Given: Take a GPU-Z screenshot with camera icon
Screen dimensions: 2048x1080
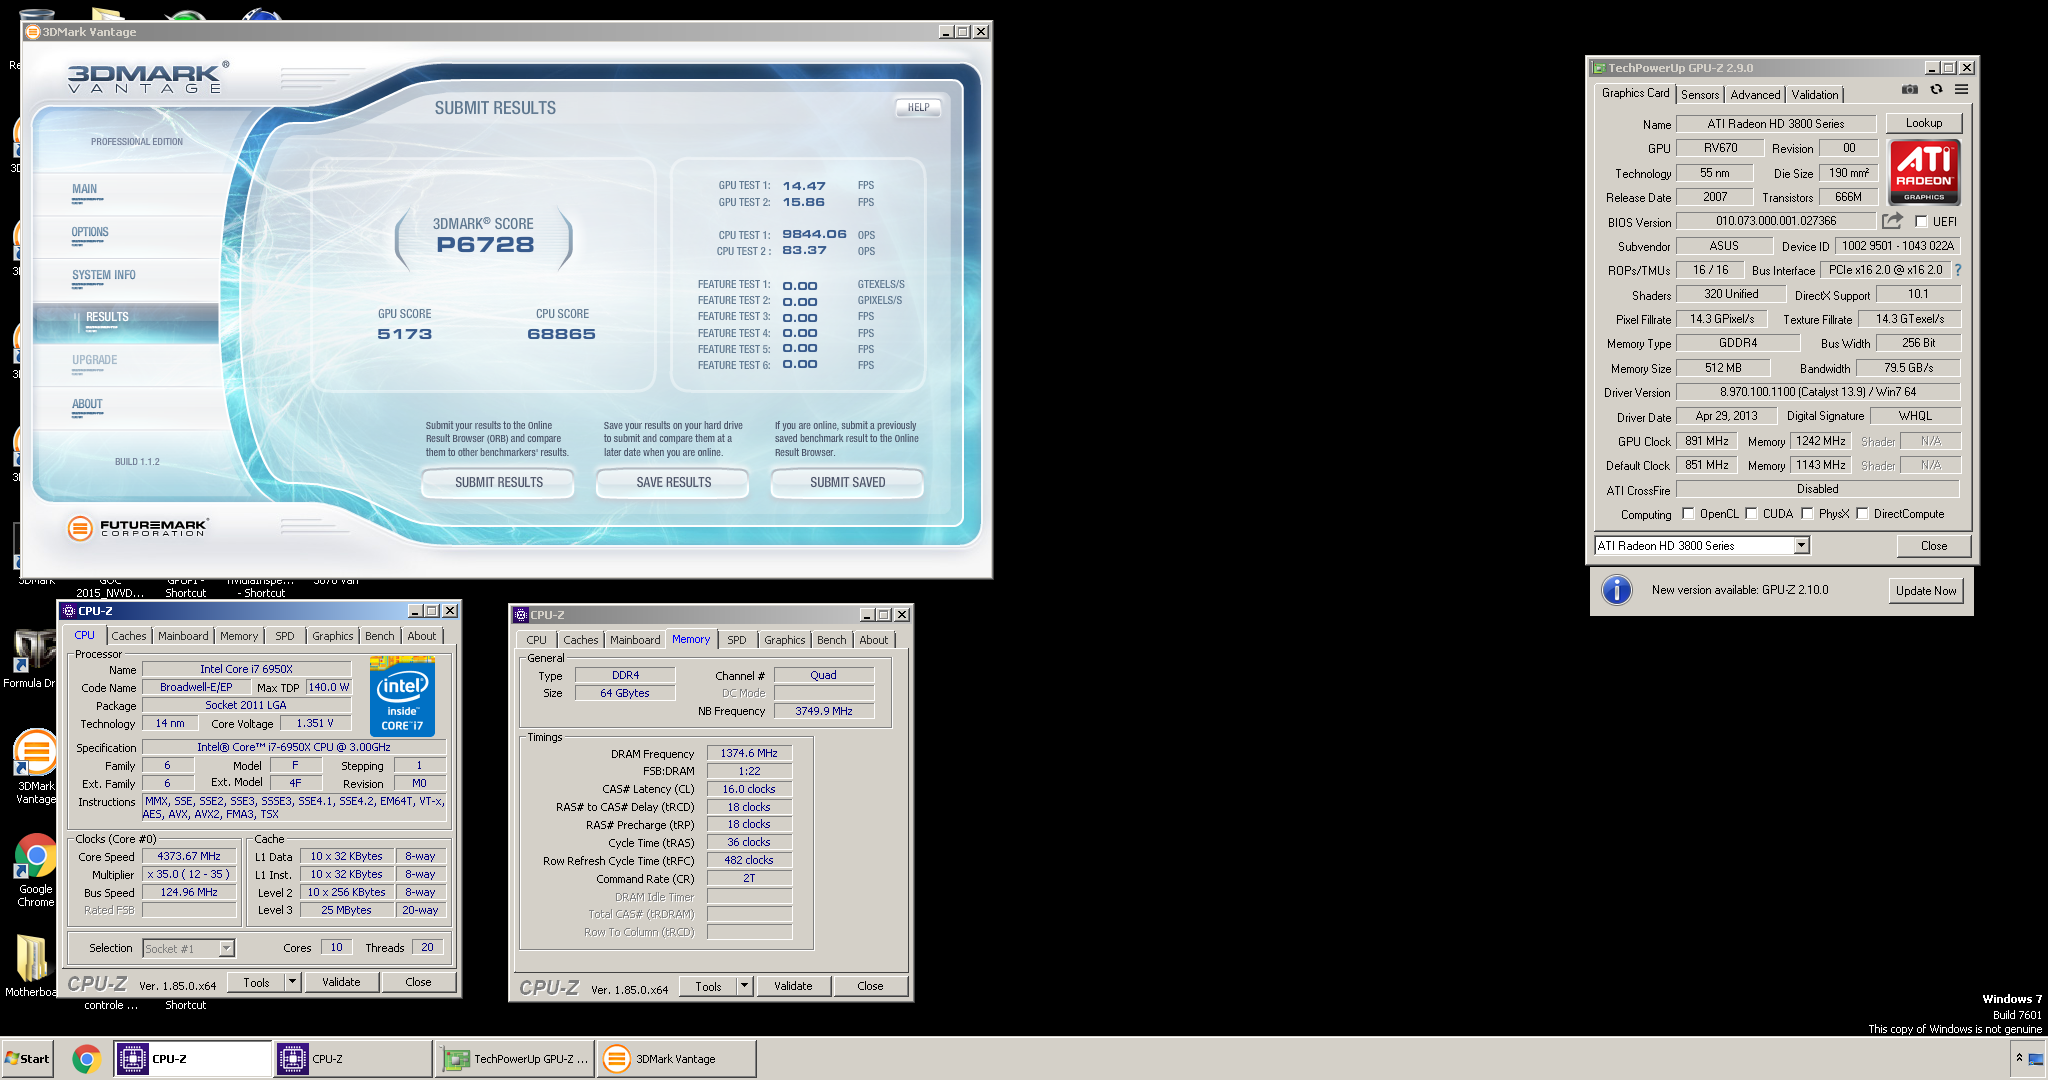Looking at the screenshot, I should coord(1910,89).
